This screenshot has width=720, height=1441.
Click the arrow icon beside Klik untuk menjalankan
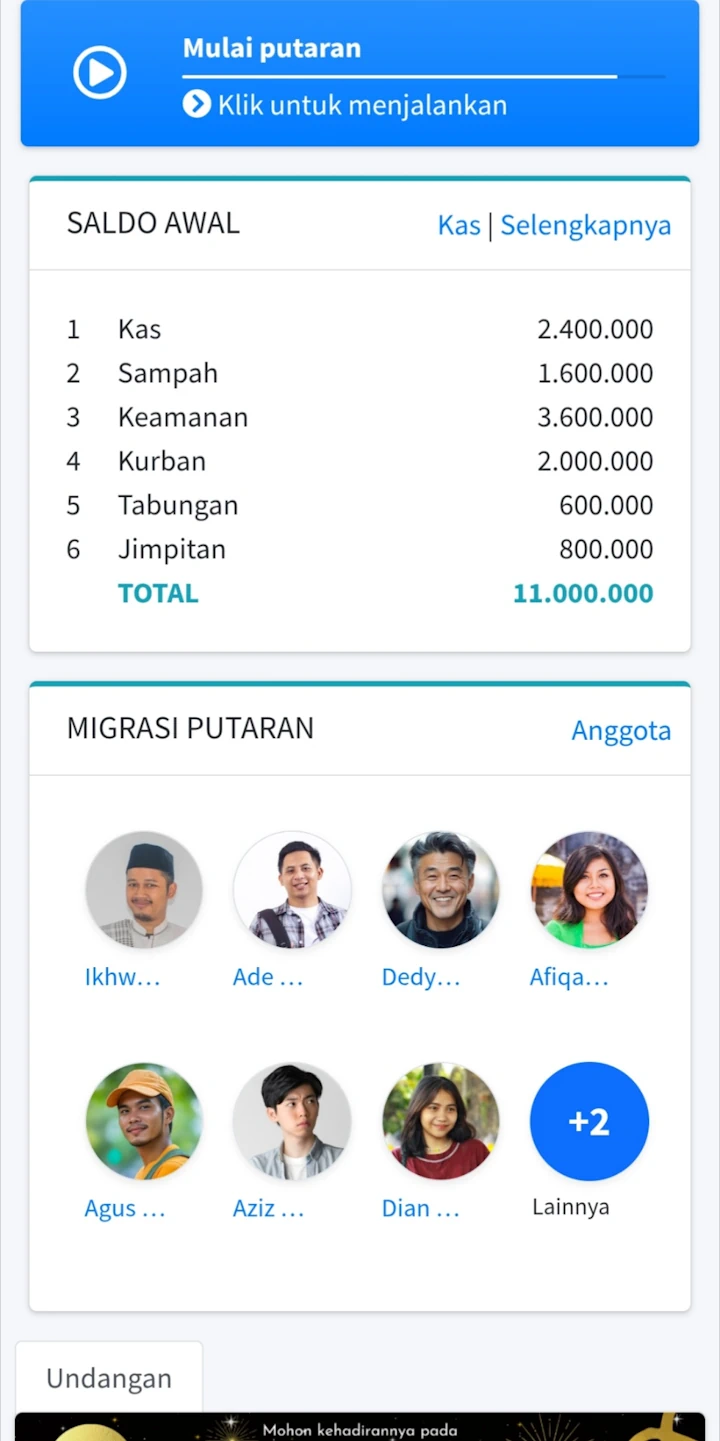pyautogui.click(x=196, y=104)
